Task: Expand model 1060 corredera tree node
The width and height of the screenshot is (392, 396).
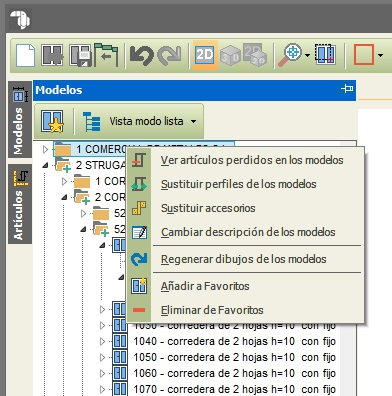Action: tap(102, 373)
